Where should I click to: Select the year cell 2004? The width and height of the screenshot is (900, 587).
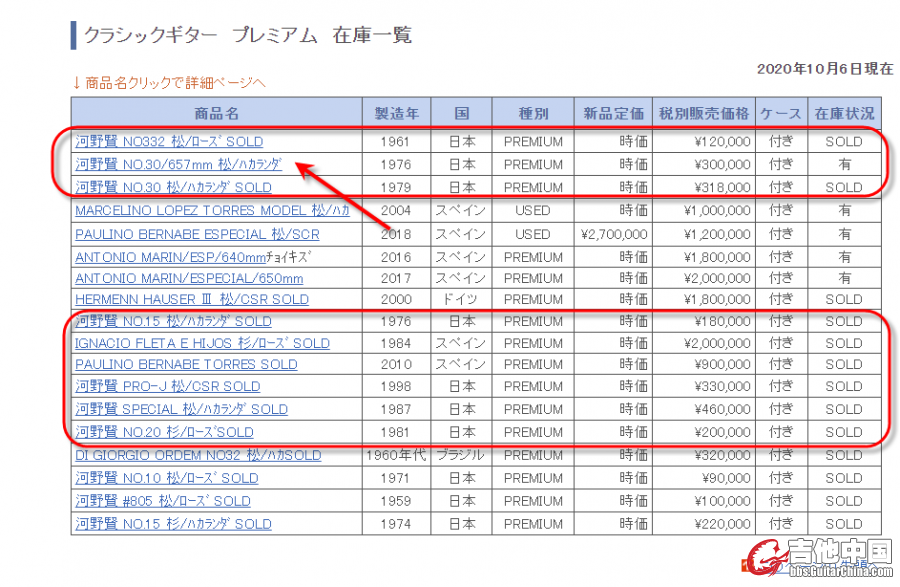pyautogui.click(x=395, y=211)
